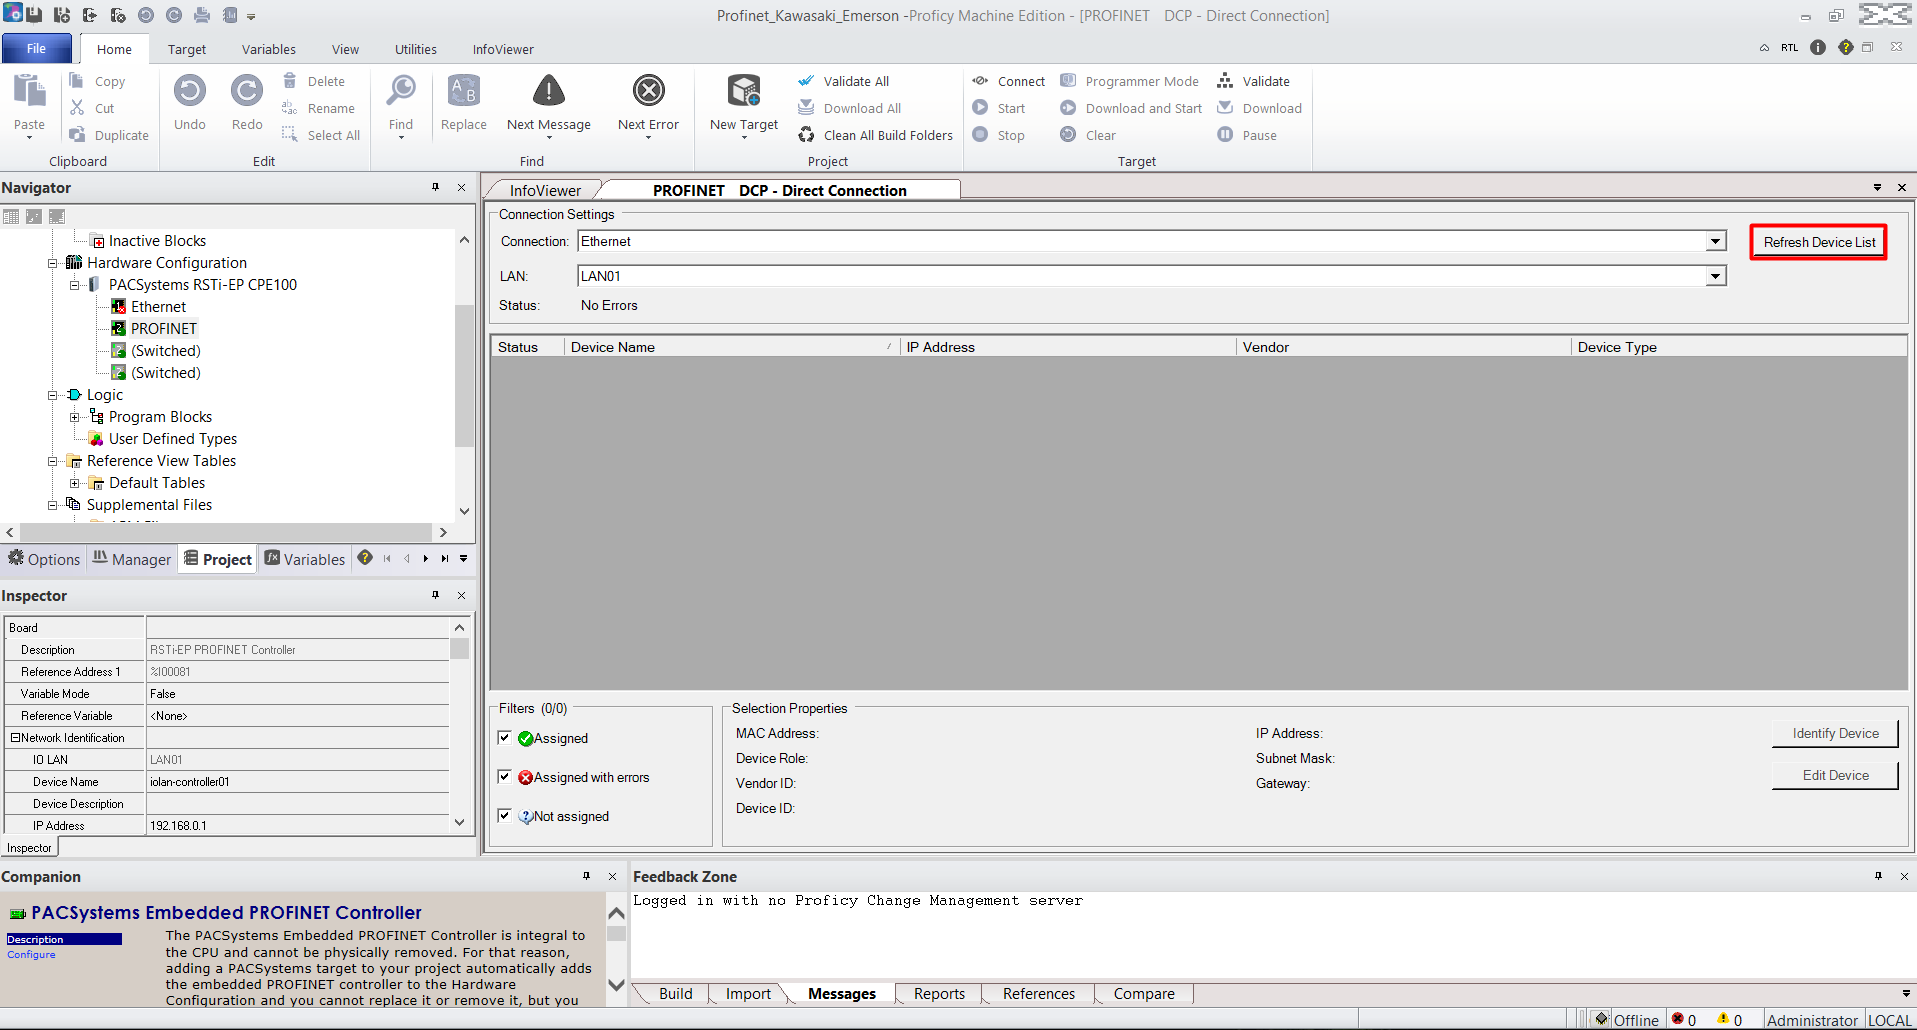Screen dimensions: 1917x1030
Task: Go to Next Message warning icon
Action: (548, 91)
